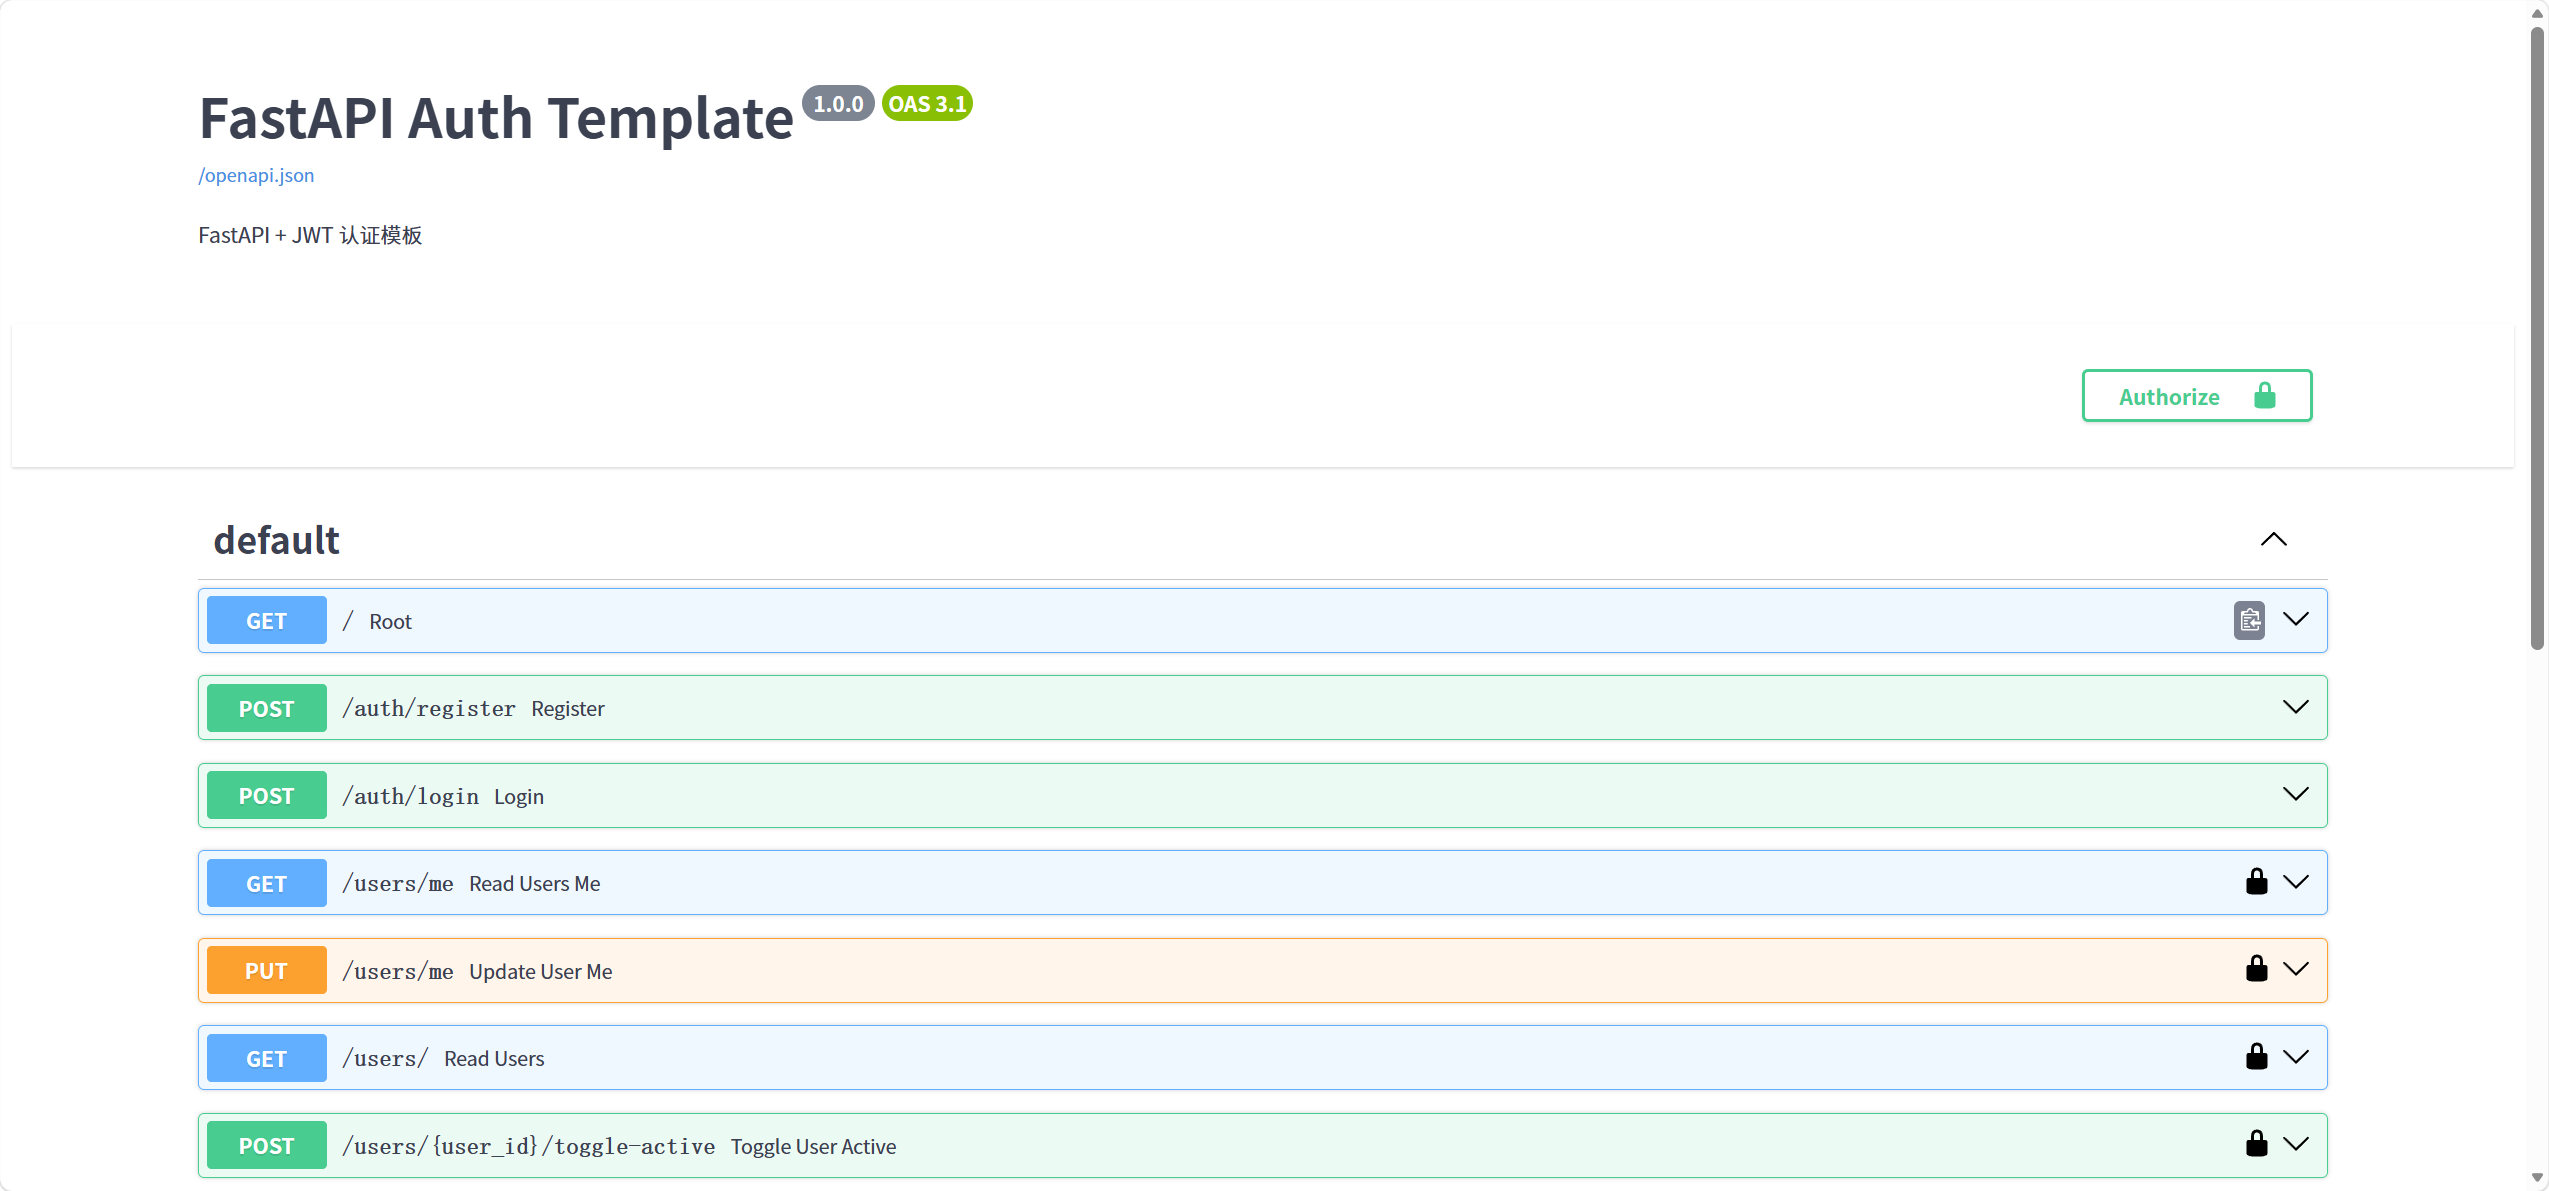Click the lock icon on toggle-active row
Screen dimensions: 2549x1191
pos(2257,1144)
